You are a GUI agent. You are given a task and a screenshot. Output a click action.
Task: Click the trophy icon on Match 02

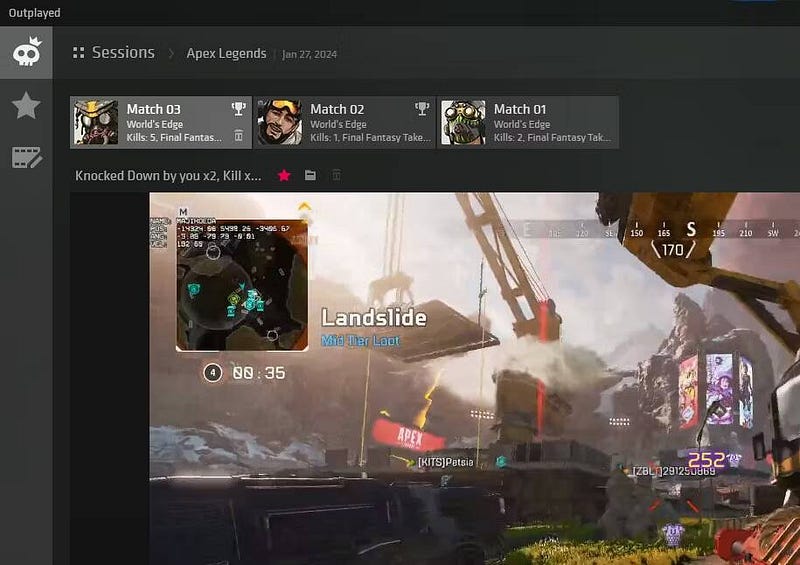click(x=422, y=108)
